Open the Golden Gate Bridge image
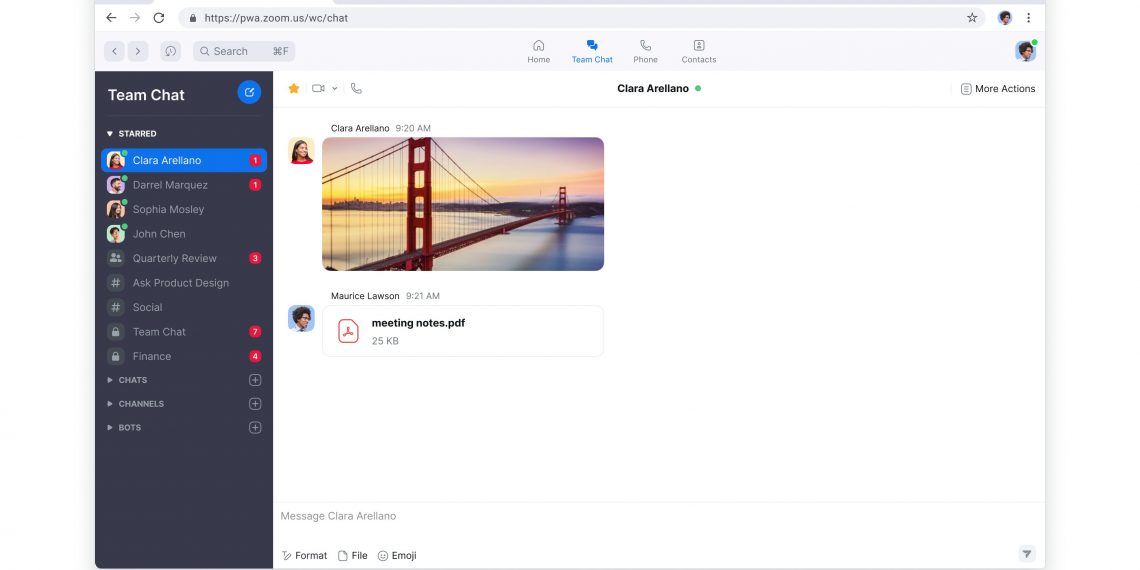Screen dimensions: 1140x570 (x=463, y=204)
